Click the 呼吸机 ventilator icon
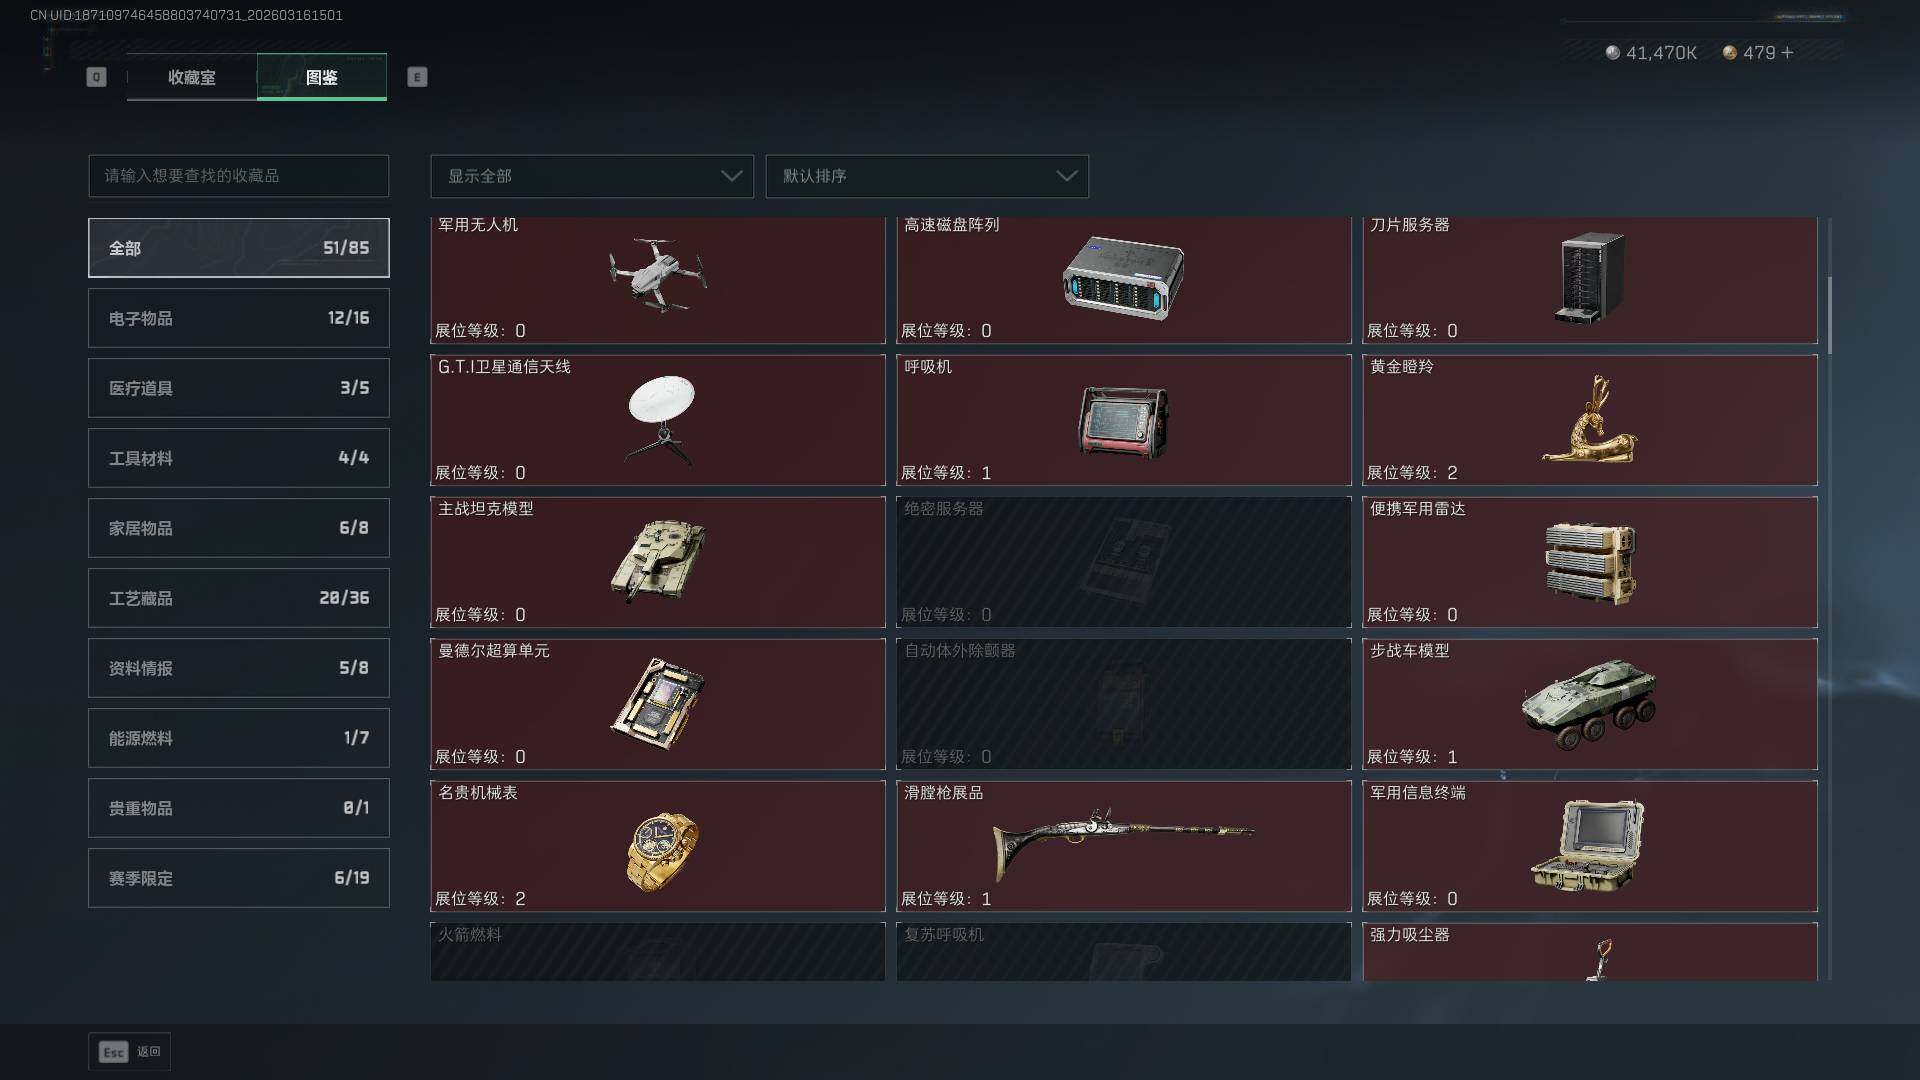 pos(1123,422)
